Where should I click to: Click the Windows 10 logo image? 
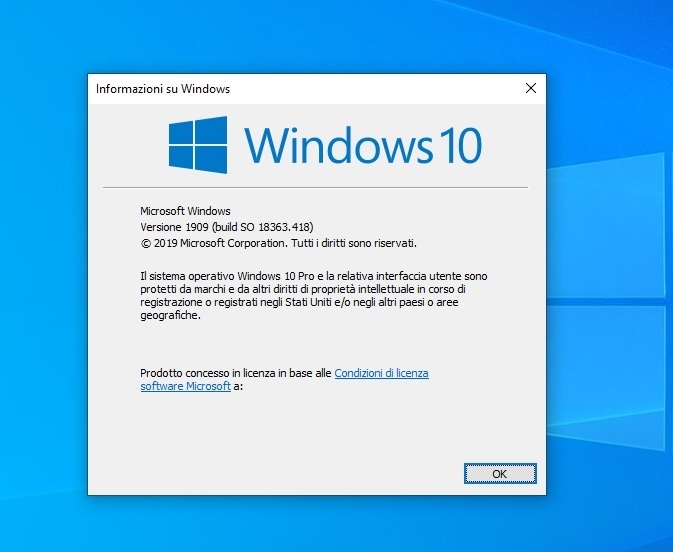325,145
